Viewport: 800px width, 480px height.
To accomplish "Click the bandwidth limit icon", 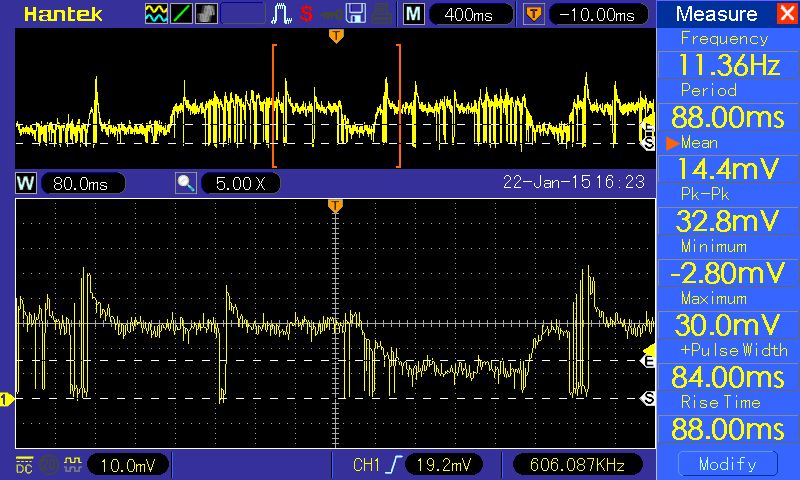I will [x=49, y=465].
